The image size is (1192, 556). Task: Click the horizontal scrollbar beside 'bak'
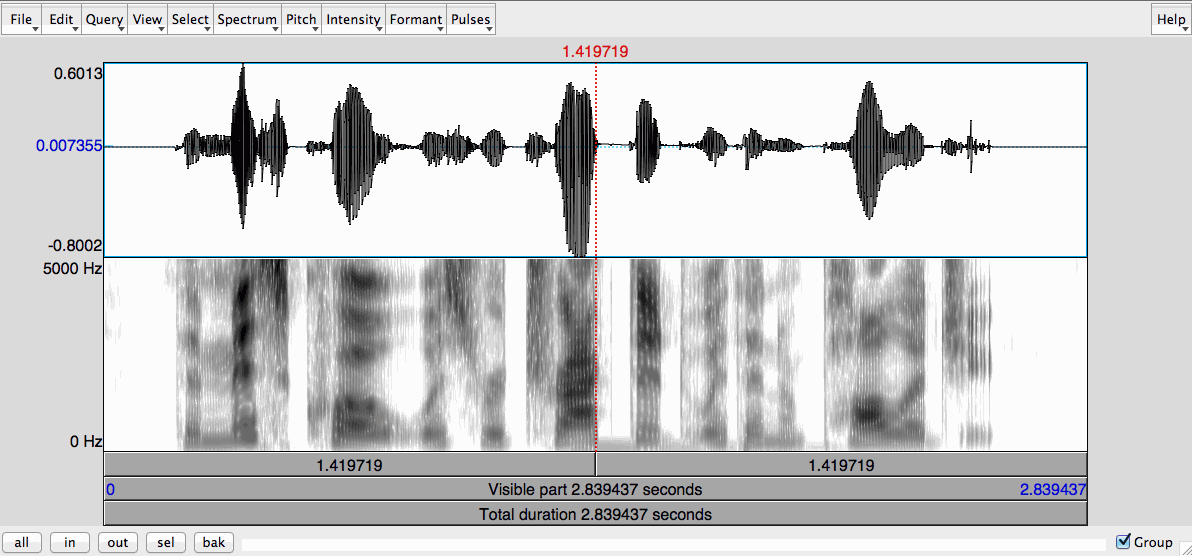[x=672, y=544]
